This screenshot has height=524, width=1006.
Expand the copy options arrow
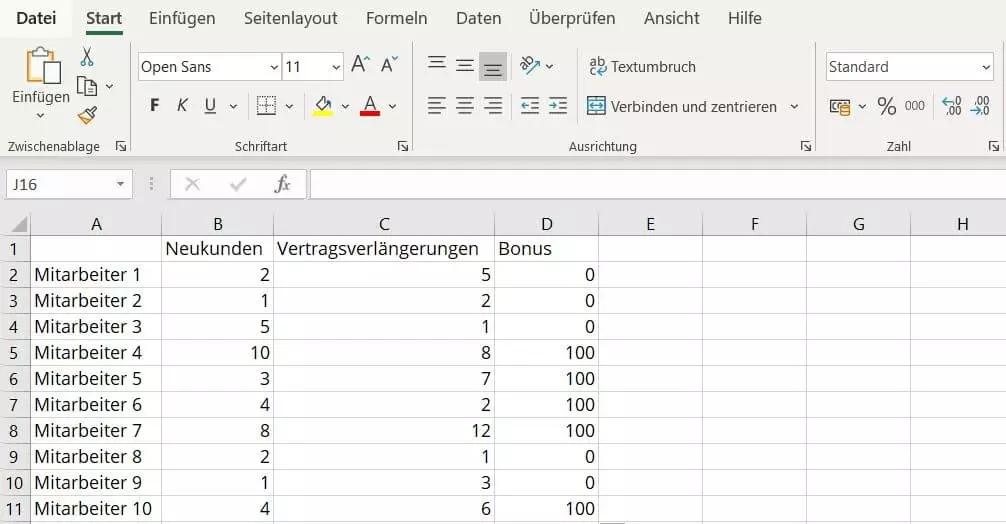[x=110, y=86]
